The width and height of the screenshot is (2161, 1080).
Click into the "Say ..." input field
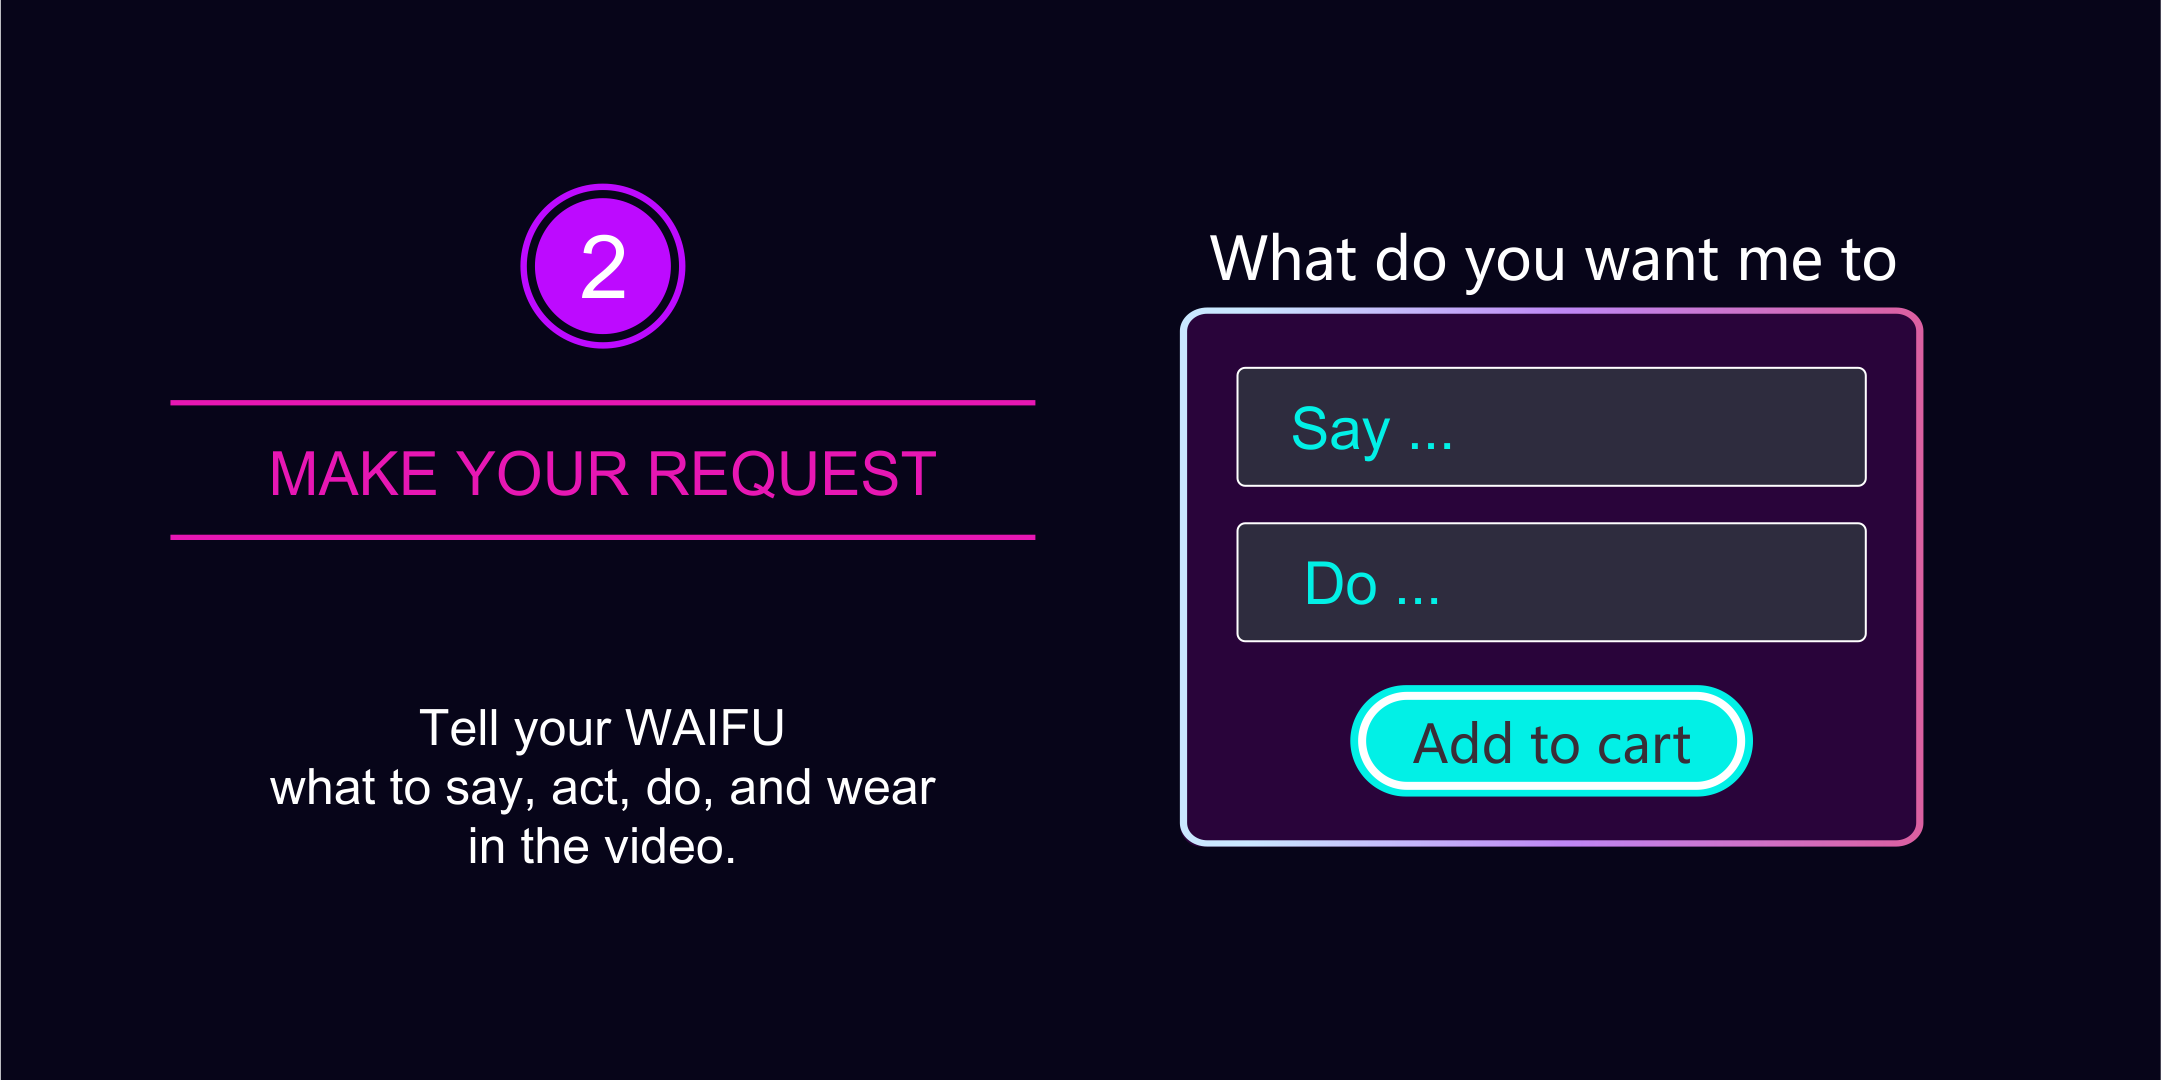pyautogui.click(x=1551, y=427)
